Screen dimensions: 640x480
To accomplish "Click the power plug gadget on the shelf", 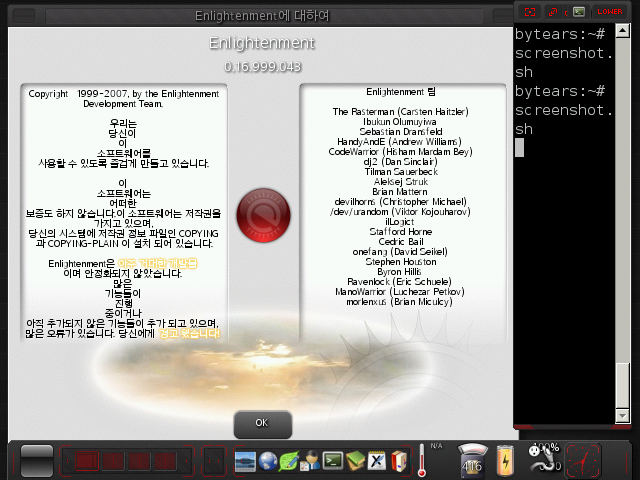I will pyautogui.click(x=544, y=458).
